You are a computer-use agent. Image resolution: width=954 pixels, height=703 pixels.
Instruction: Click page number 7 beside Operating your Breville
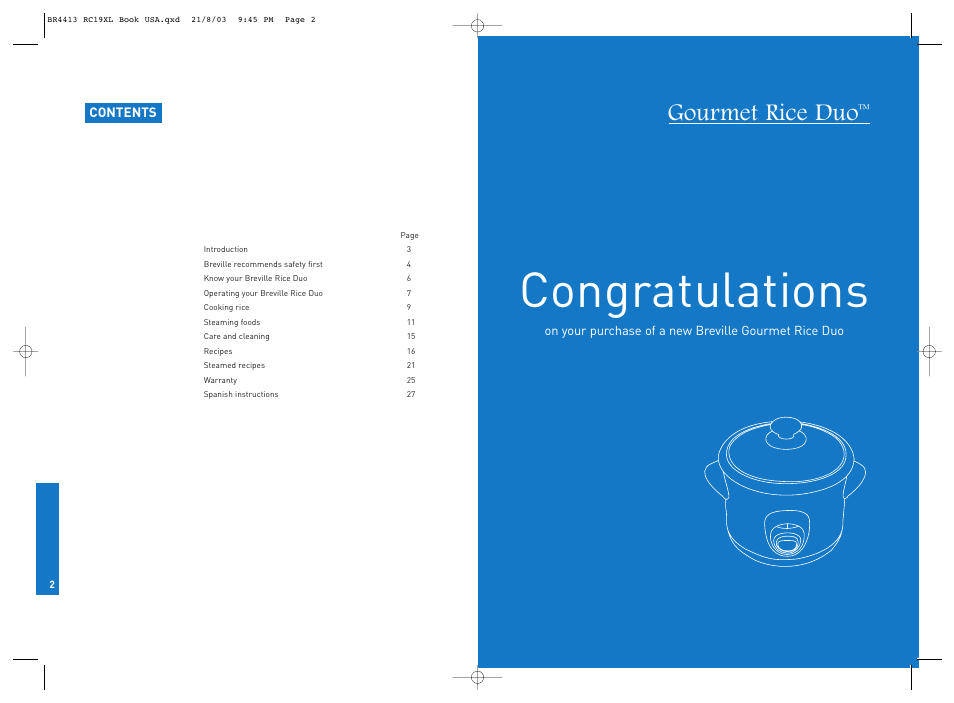tap(409, 293)
